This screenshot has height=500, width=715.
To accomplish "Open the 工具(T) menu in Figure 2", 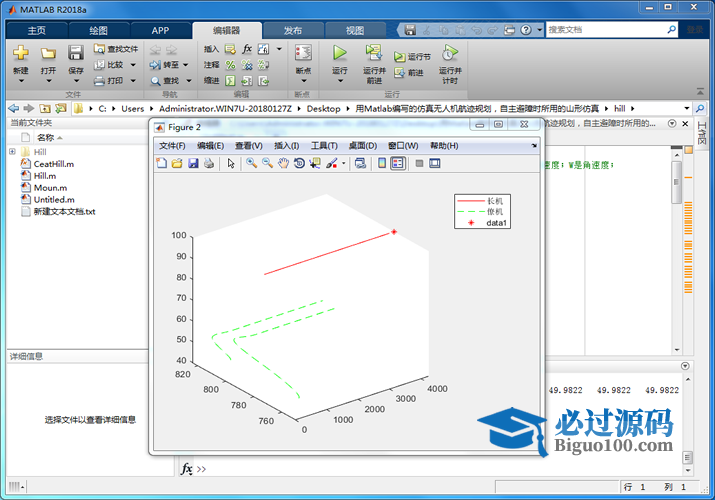I will (x=324, y=146).
